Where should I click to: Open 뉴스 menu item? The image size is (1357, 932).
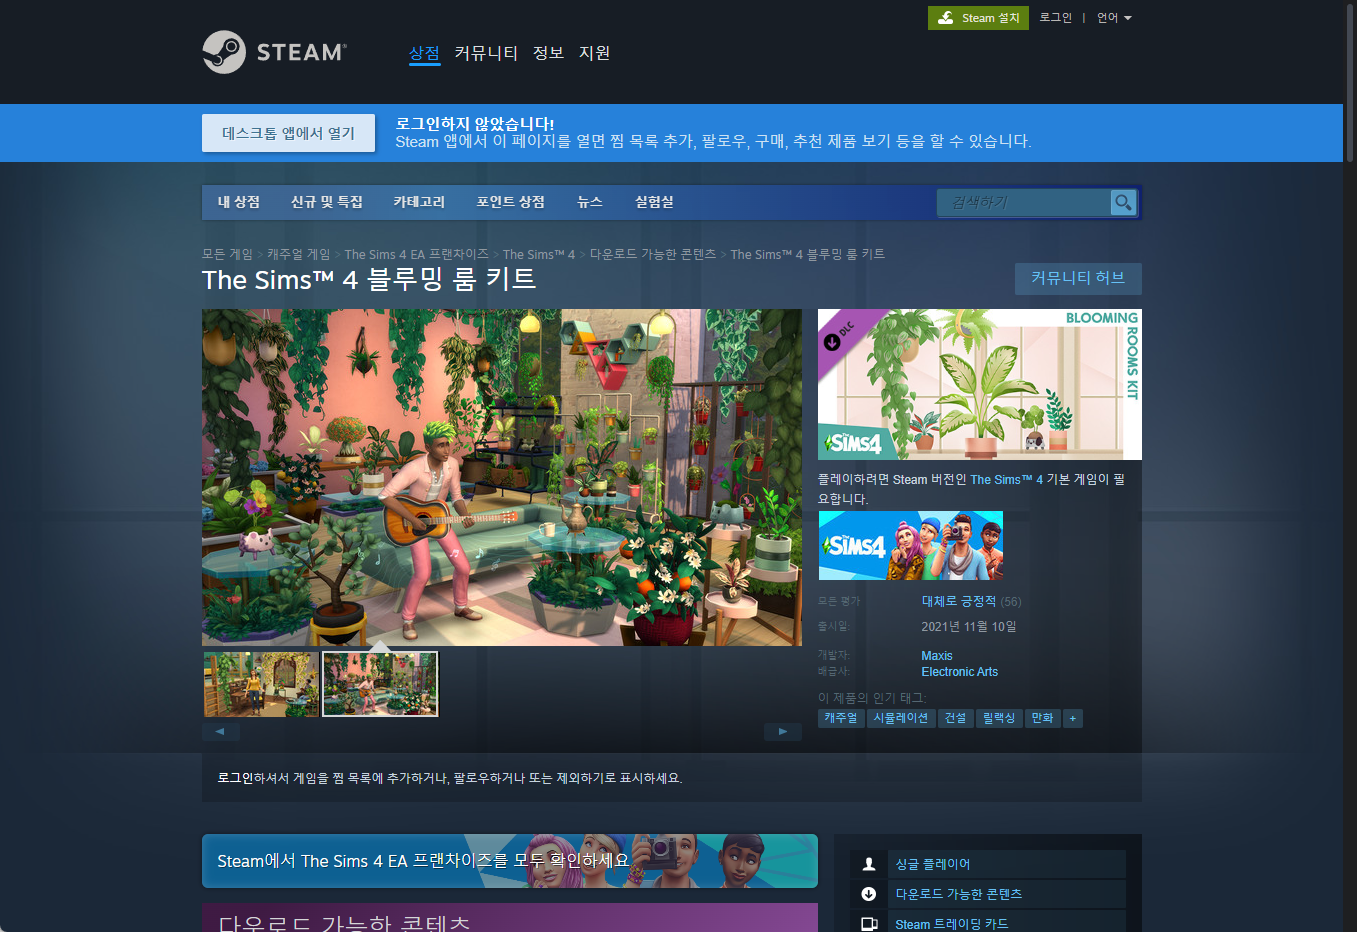590,202
